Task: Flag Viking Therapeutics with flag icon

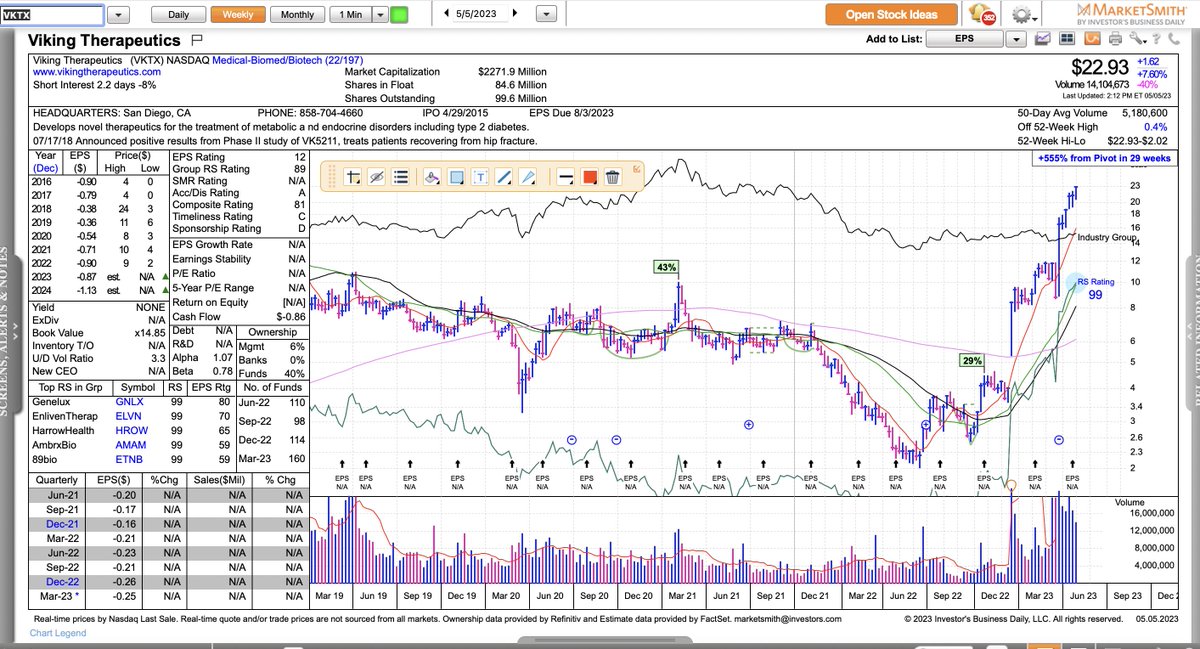Action: tap(196, 40)
